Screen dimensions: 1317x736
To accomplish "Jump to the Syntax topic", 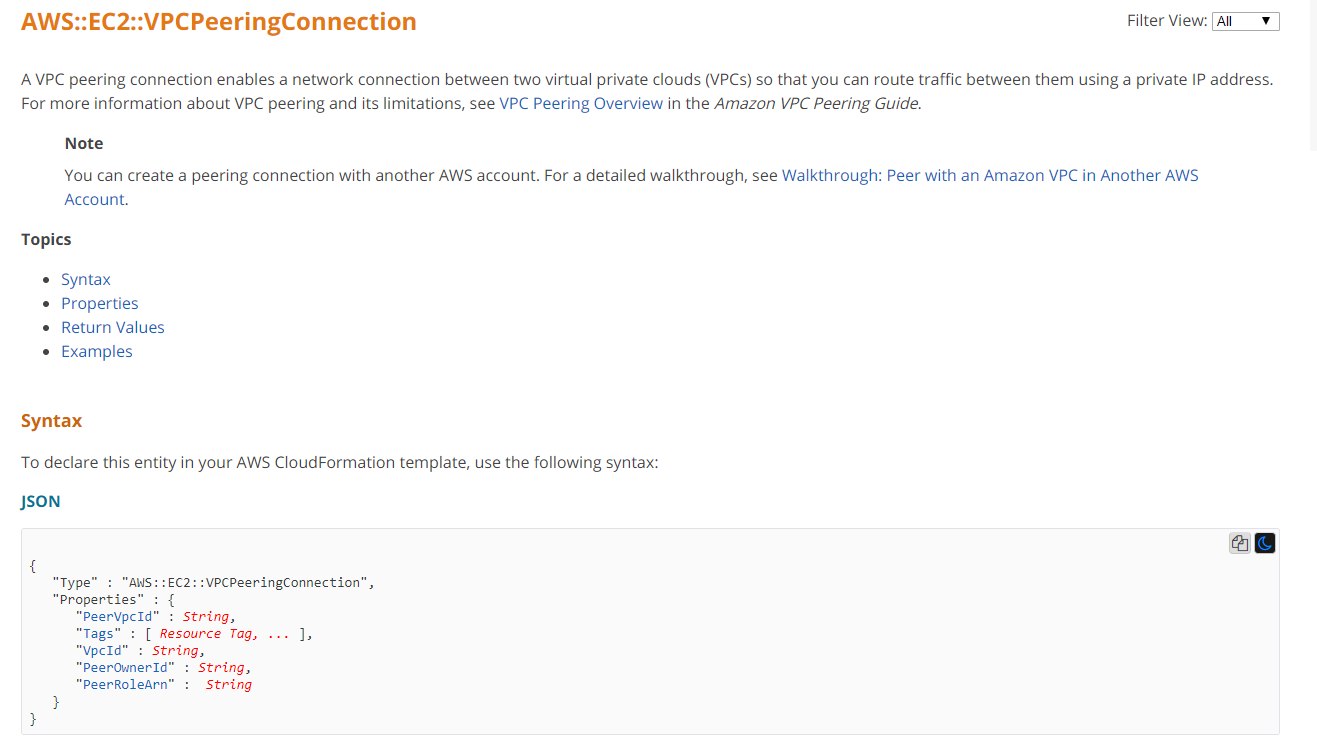I will click(86, 279).
